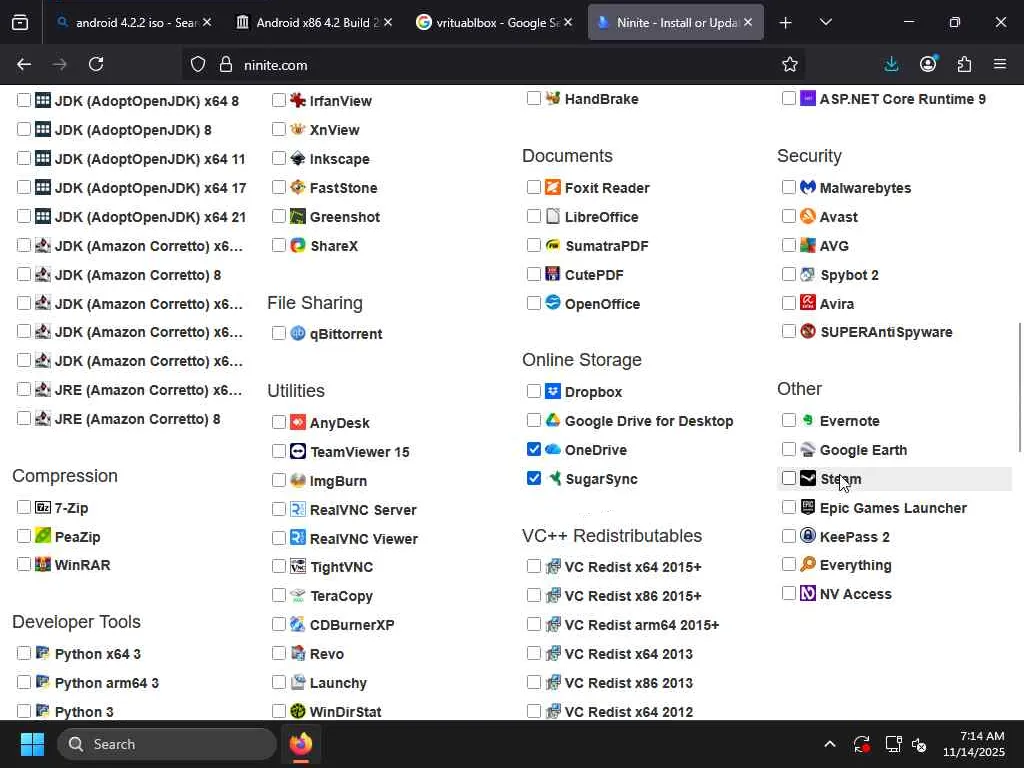Select the Ninite Install or Update tab
Image resolution: width=1024 pixels, height=768 pixels.
pos(675,22)
